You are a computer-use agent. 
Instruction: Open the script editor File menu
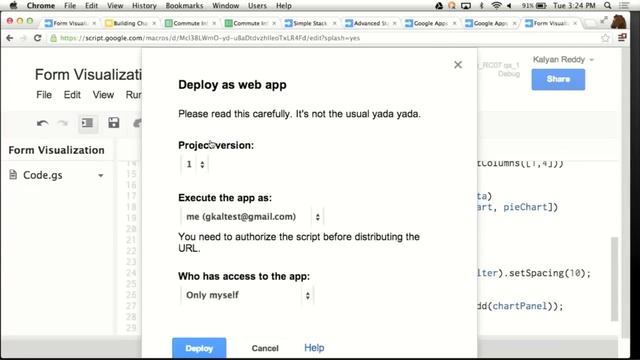(x=44, y=95)
